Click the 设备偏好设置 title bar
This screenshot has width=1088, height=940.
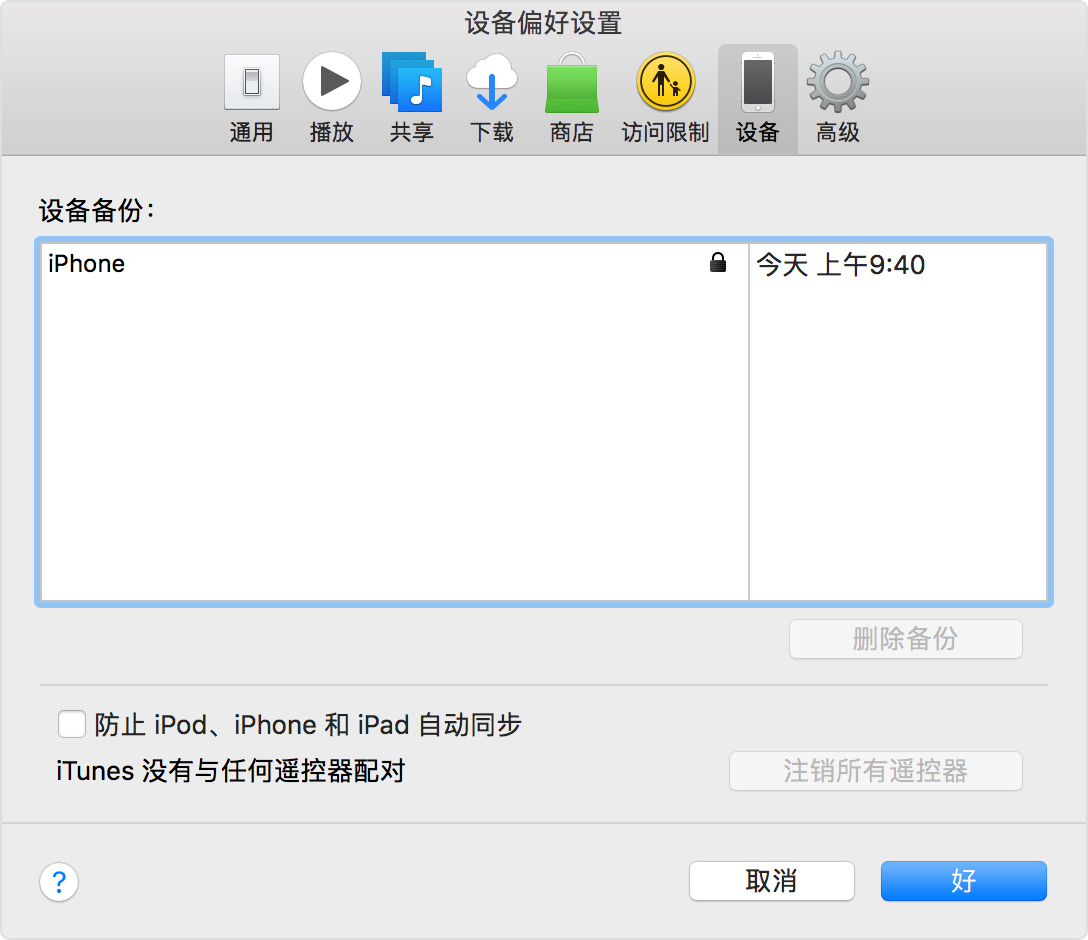click(544, 22)
